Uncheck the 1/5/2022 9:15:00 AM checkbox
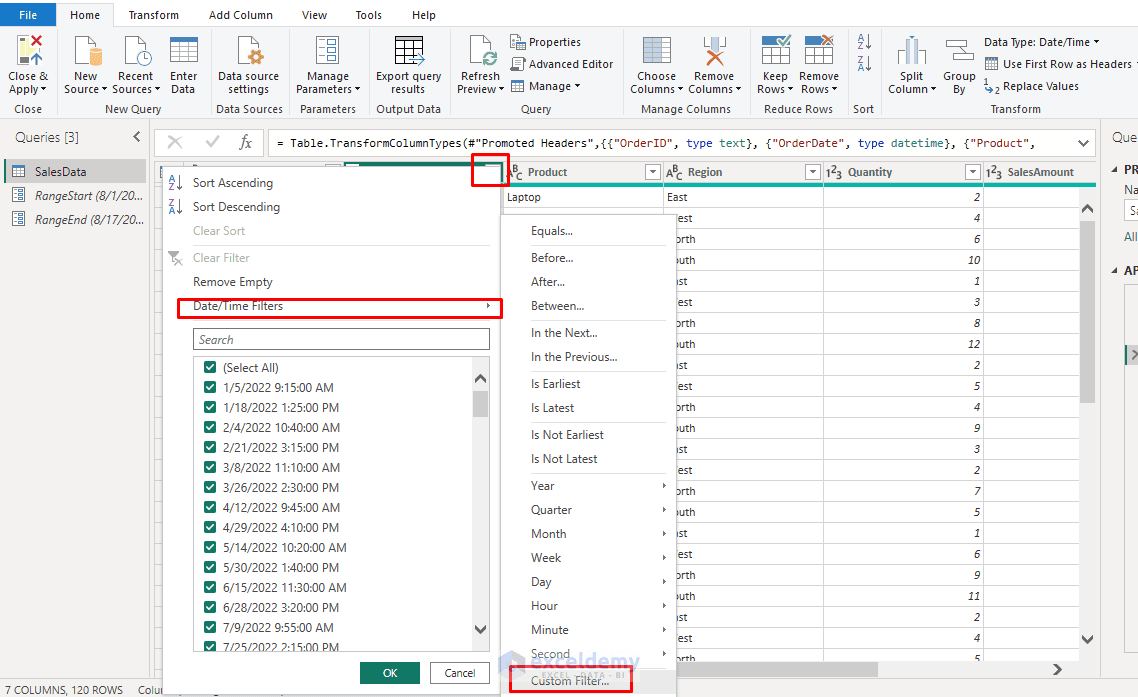1138x697 pixels. pyautogui.click(x=210, y=387)
